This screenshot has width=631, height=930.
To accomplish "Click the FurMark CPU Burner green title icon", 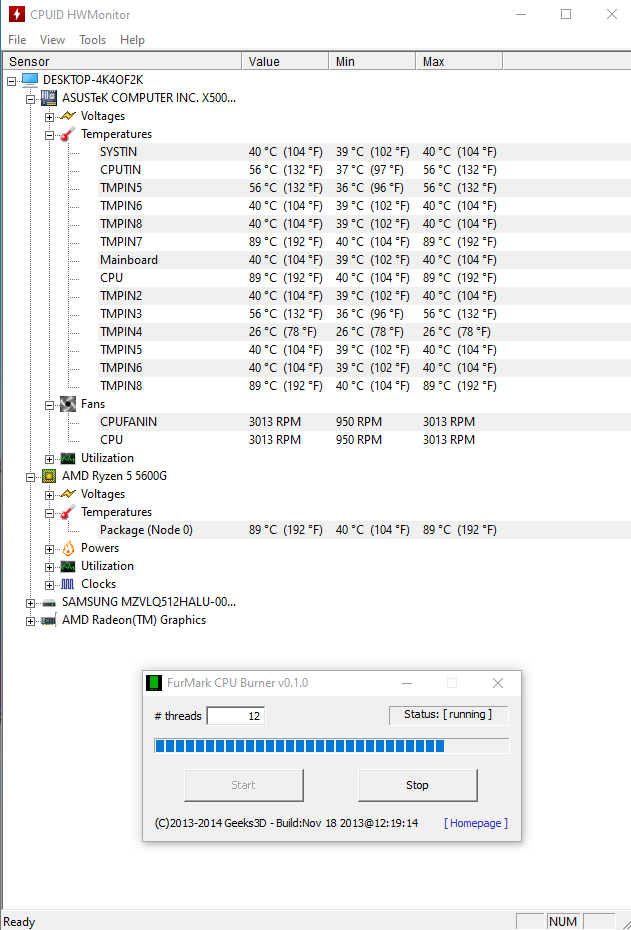I will [154, 683].
